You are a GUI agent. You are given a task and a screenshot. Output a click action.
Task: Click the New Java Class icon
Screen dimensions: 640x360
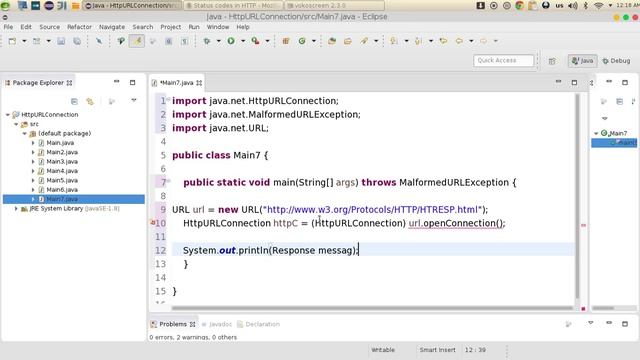[x=302, y=41]
